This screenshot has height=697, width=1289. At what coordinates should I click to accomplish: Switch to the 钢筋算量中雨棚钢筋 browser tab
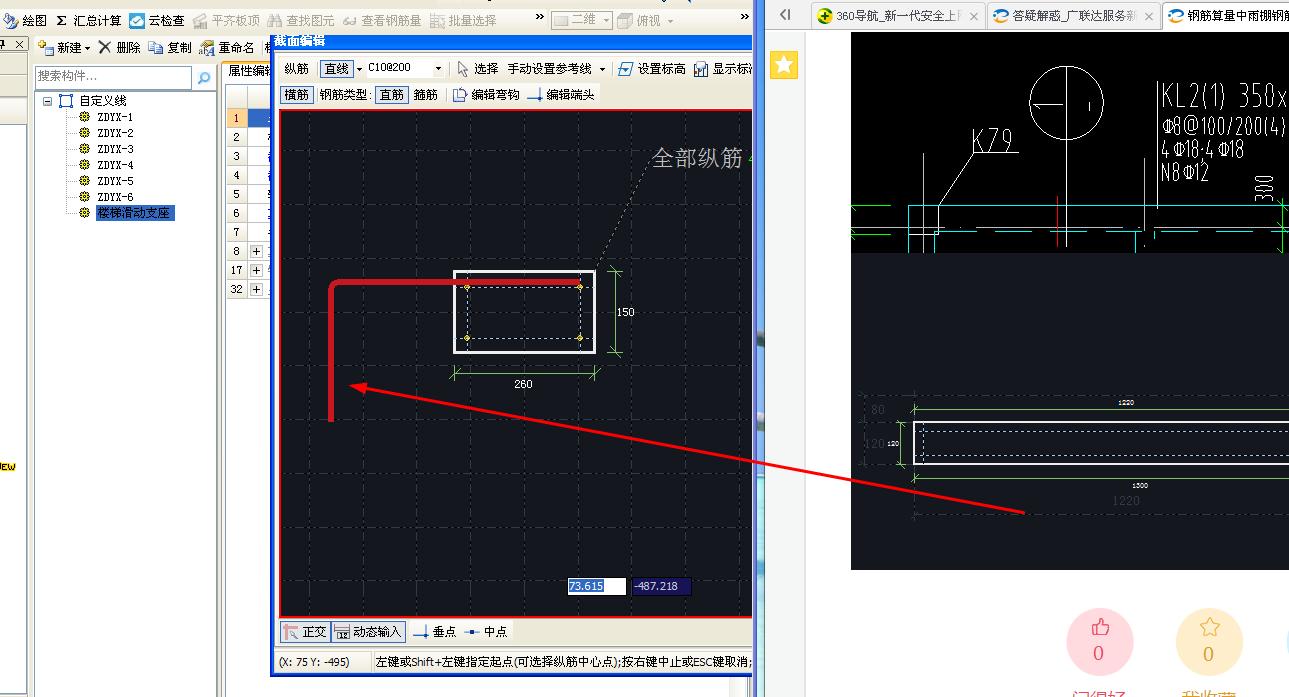[x=1227, y=16]
